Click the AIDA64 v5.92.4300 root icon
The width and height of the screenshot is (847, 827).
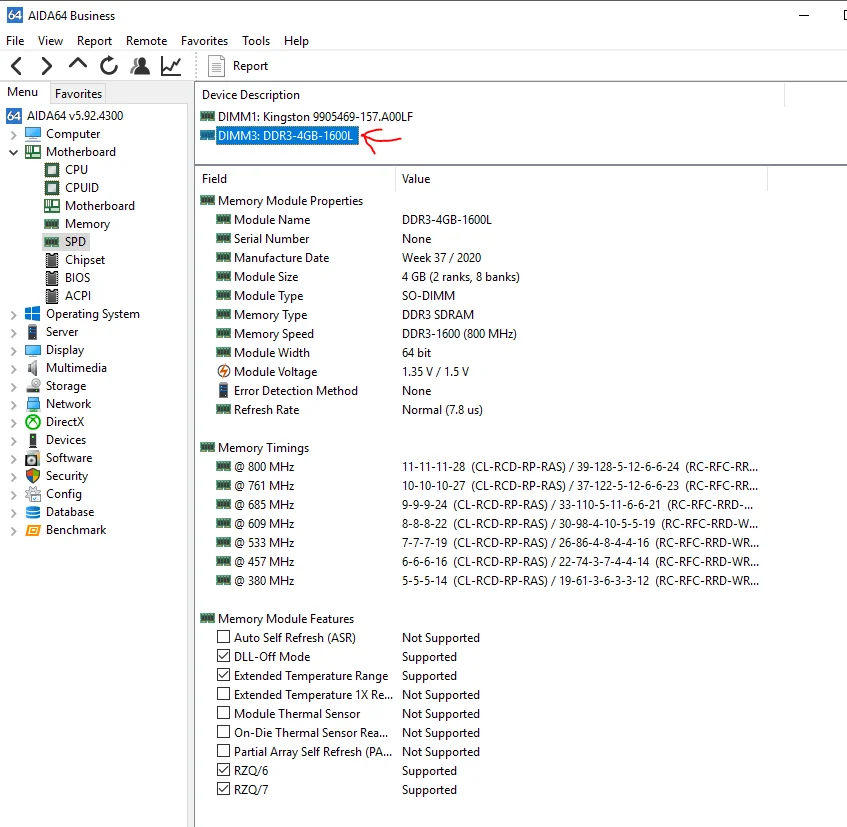14,116
